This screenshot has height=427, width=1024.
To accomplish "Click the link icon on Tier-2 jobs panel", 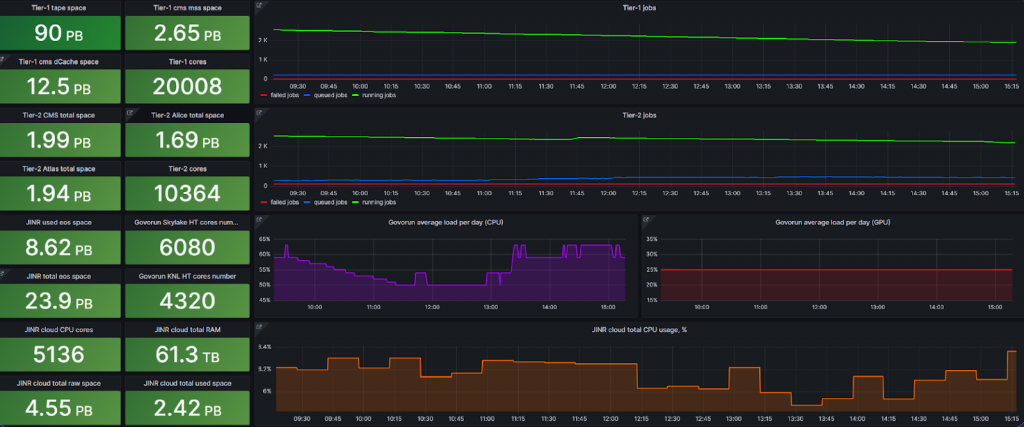I will pos(259,112).
